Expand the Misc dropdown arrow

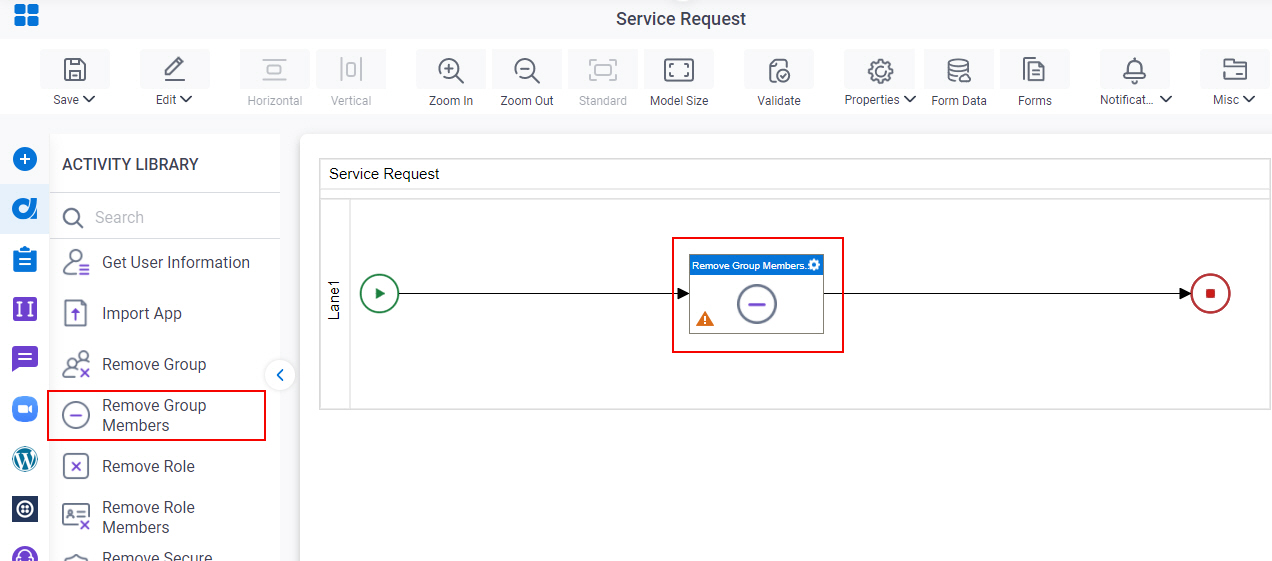tap(1249, 99)
